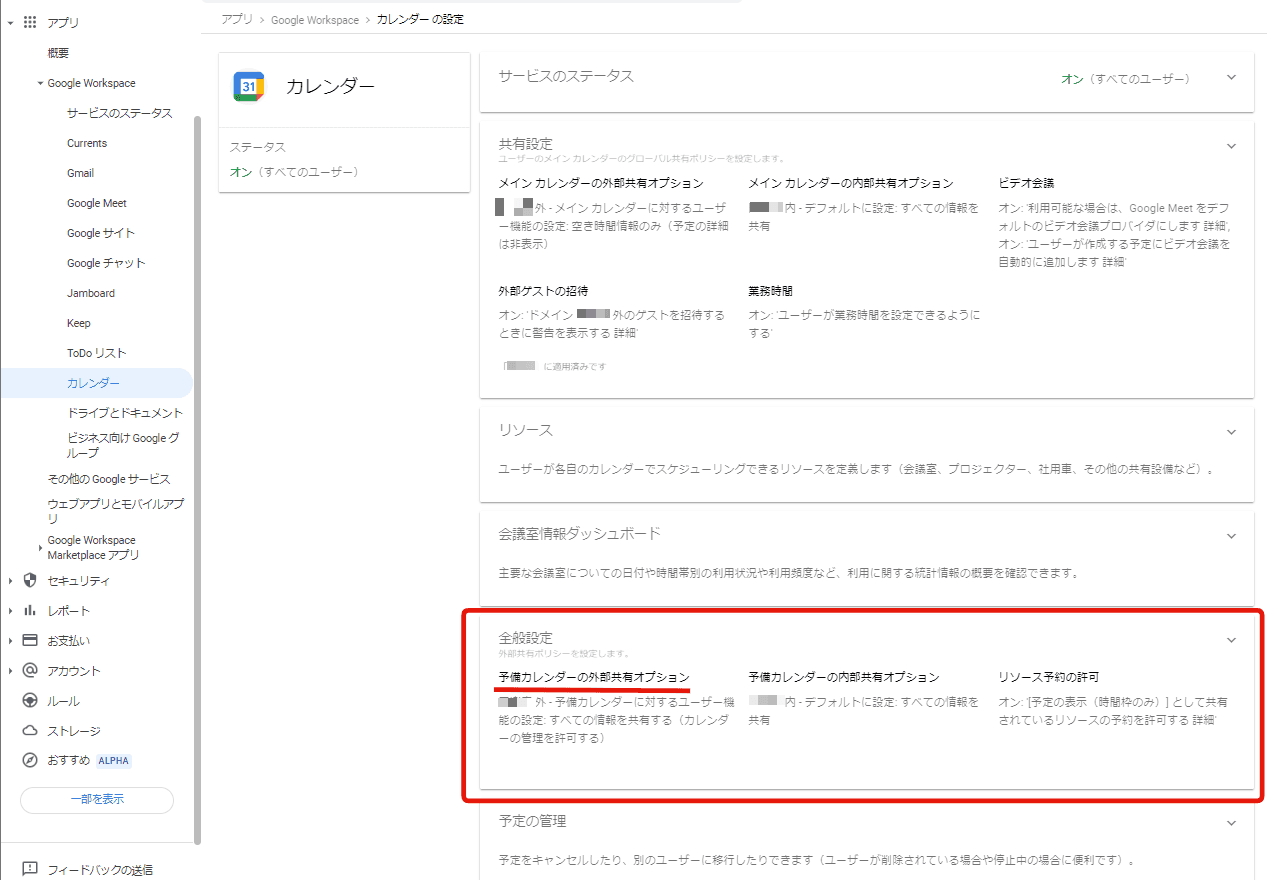Open ドライブとドキュメント in the sidebar
Viewport: 1267px width, 880px height.
click(x=125, y=413)
